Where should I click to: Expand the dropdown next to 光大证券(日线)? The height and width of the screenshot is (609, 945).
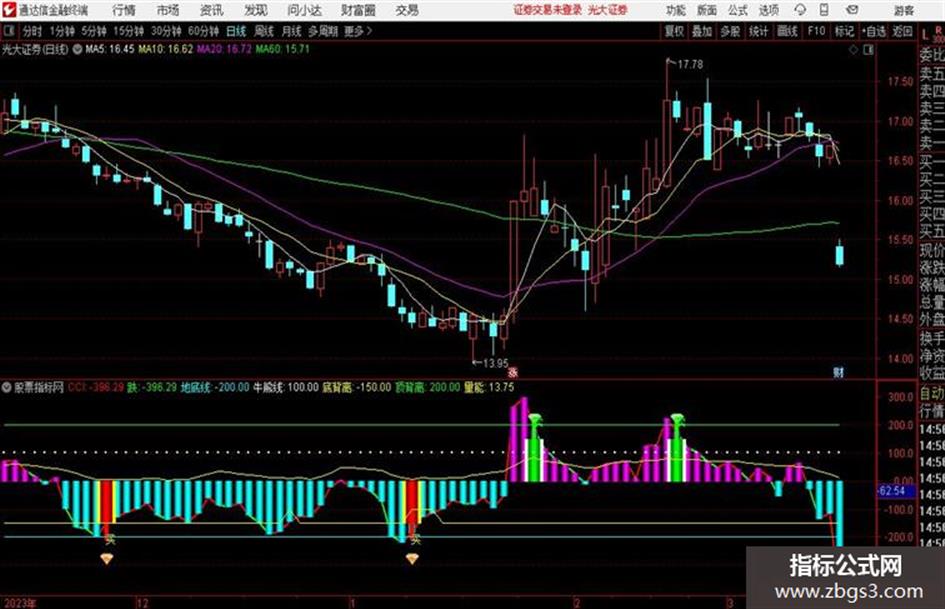coord(77,50)
